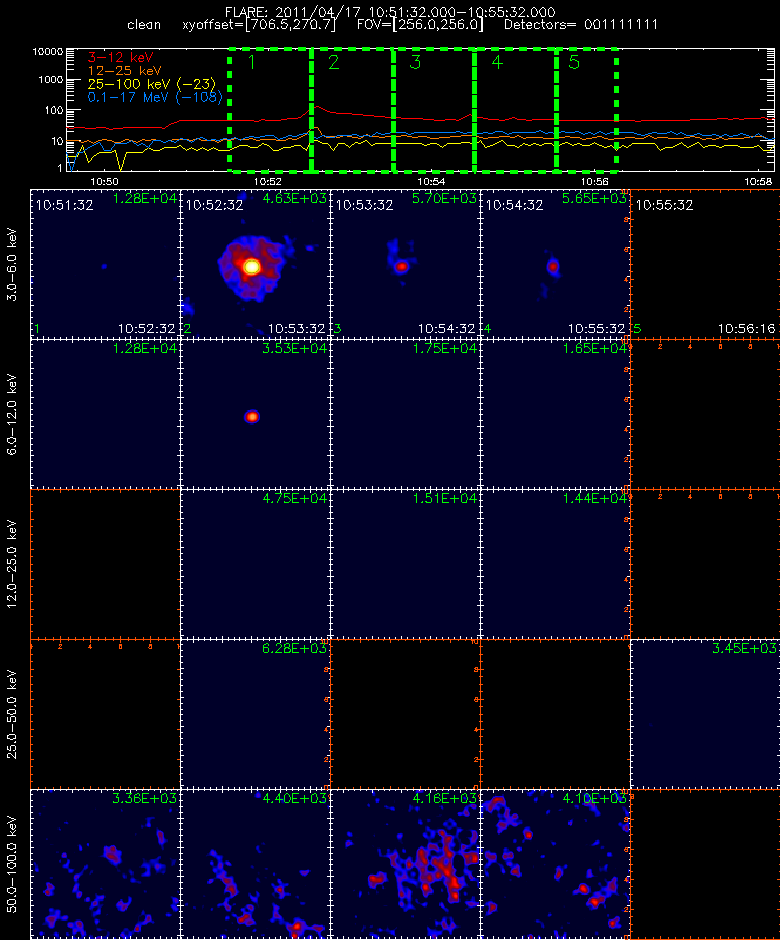Open the 6.0-12.0 keV image with 1.75E+04 peak
Image resolution: width=780 pixels, height=940 pixels.
click(405, 414)
